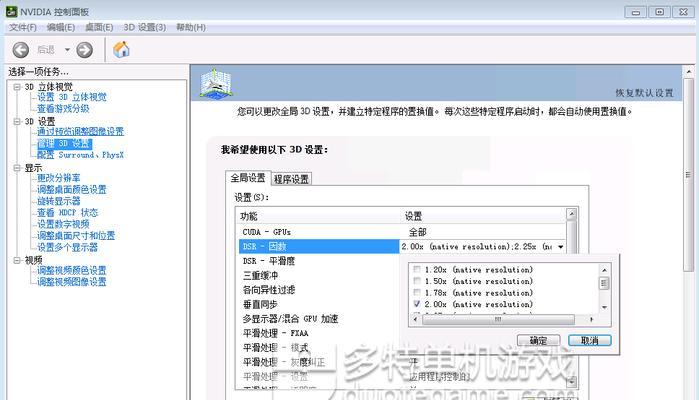Image resolution: width=699 pixels, height=400 pixels.
Task: Open 配置 Surround、PhysX link
Action: 80,155
